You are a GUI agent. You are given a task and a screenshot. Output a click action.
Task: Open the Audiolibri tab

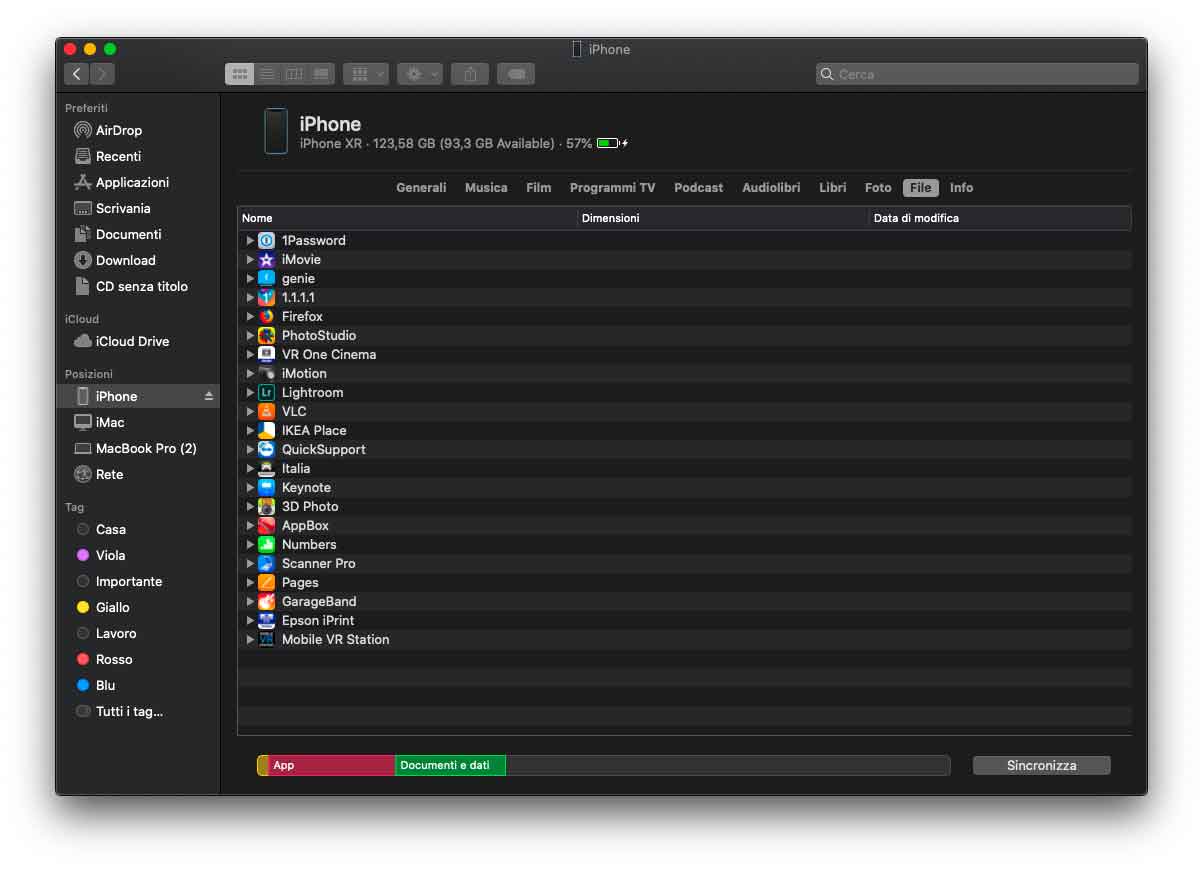click(x=771, y=188)
